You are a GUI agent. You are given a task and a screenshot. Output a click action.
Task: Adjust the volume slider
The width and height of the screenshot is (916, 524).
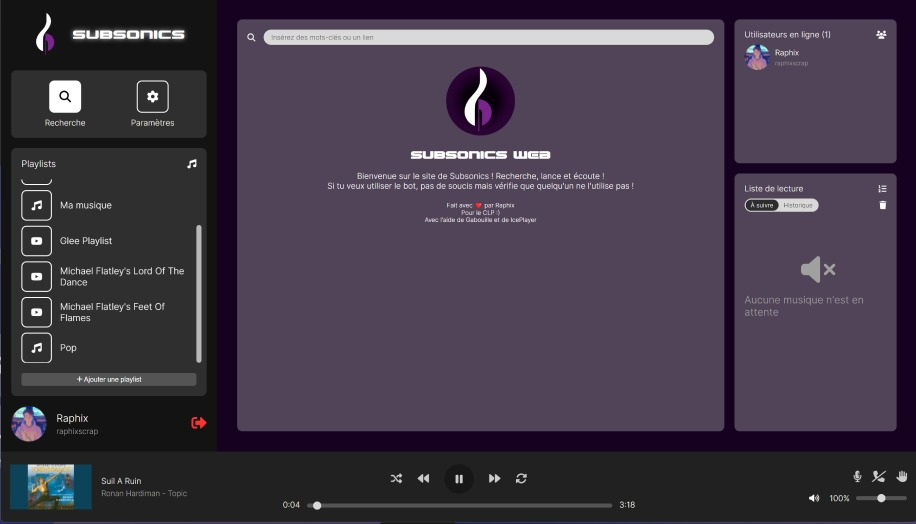pyautogui.click(x=881, y=498)
